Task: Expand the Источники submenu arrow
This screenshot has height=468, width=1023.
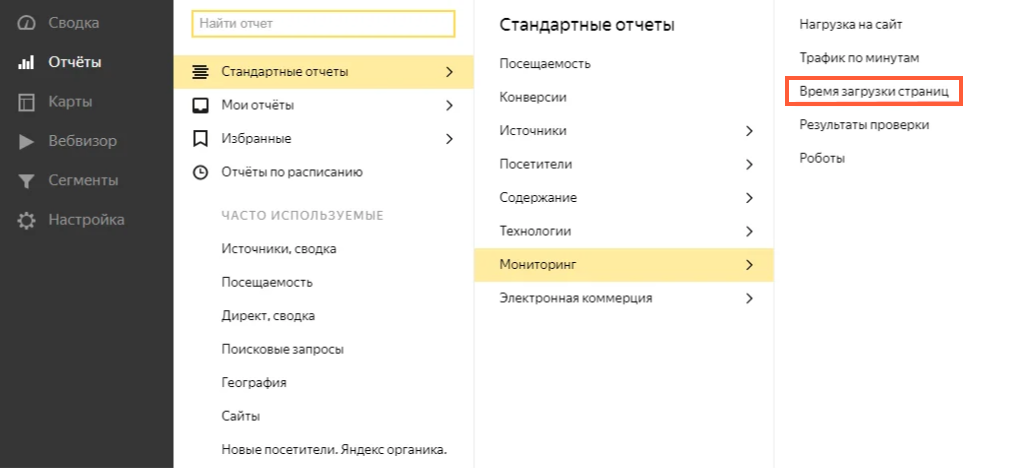Action: (x=749, y=131)
